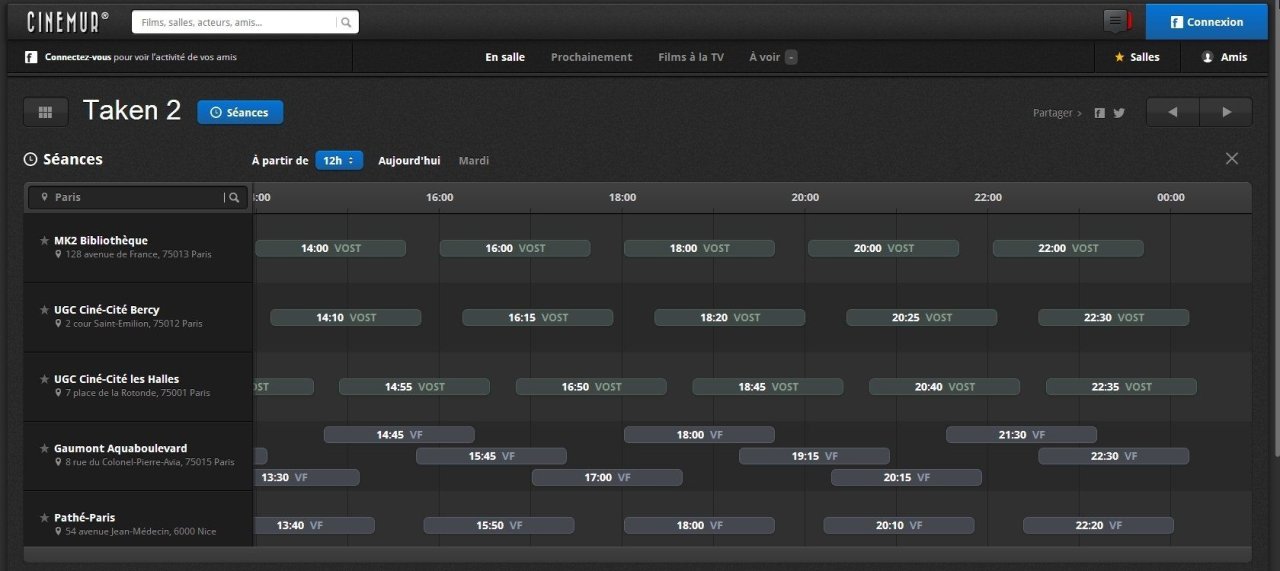This screenshot has width=1280, height=571.
Task: Open the En salle tab
Action: [505, 57]
